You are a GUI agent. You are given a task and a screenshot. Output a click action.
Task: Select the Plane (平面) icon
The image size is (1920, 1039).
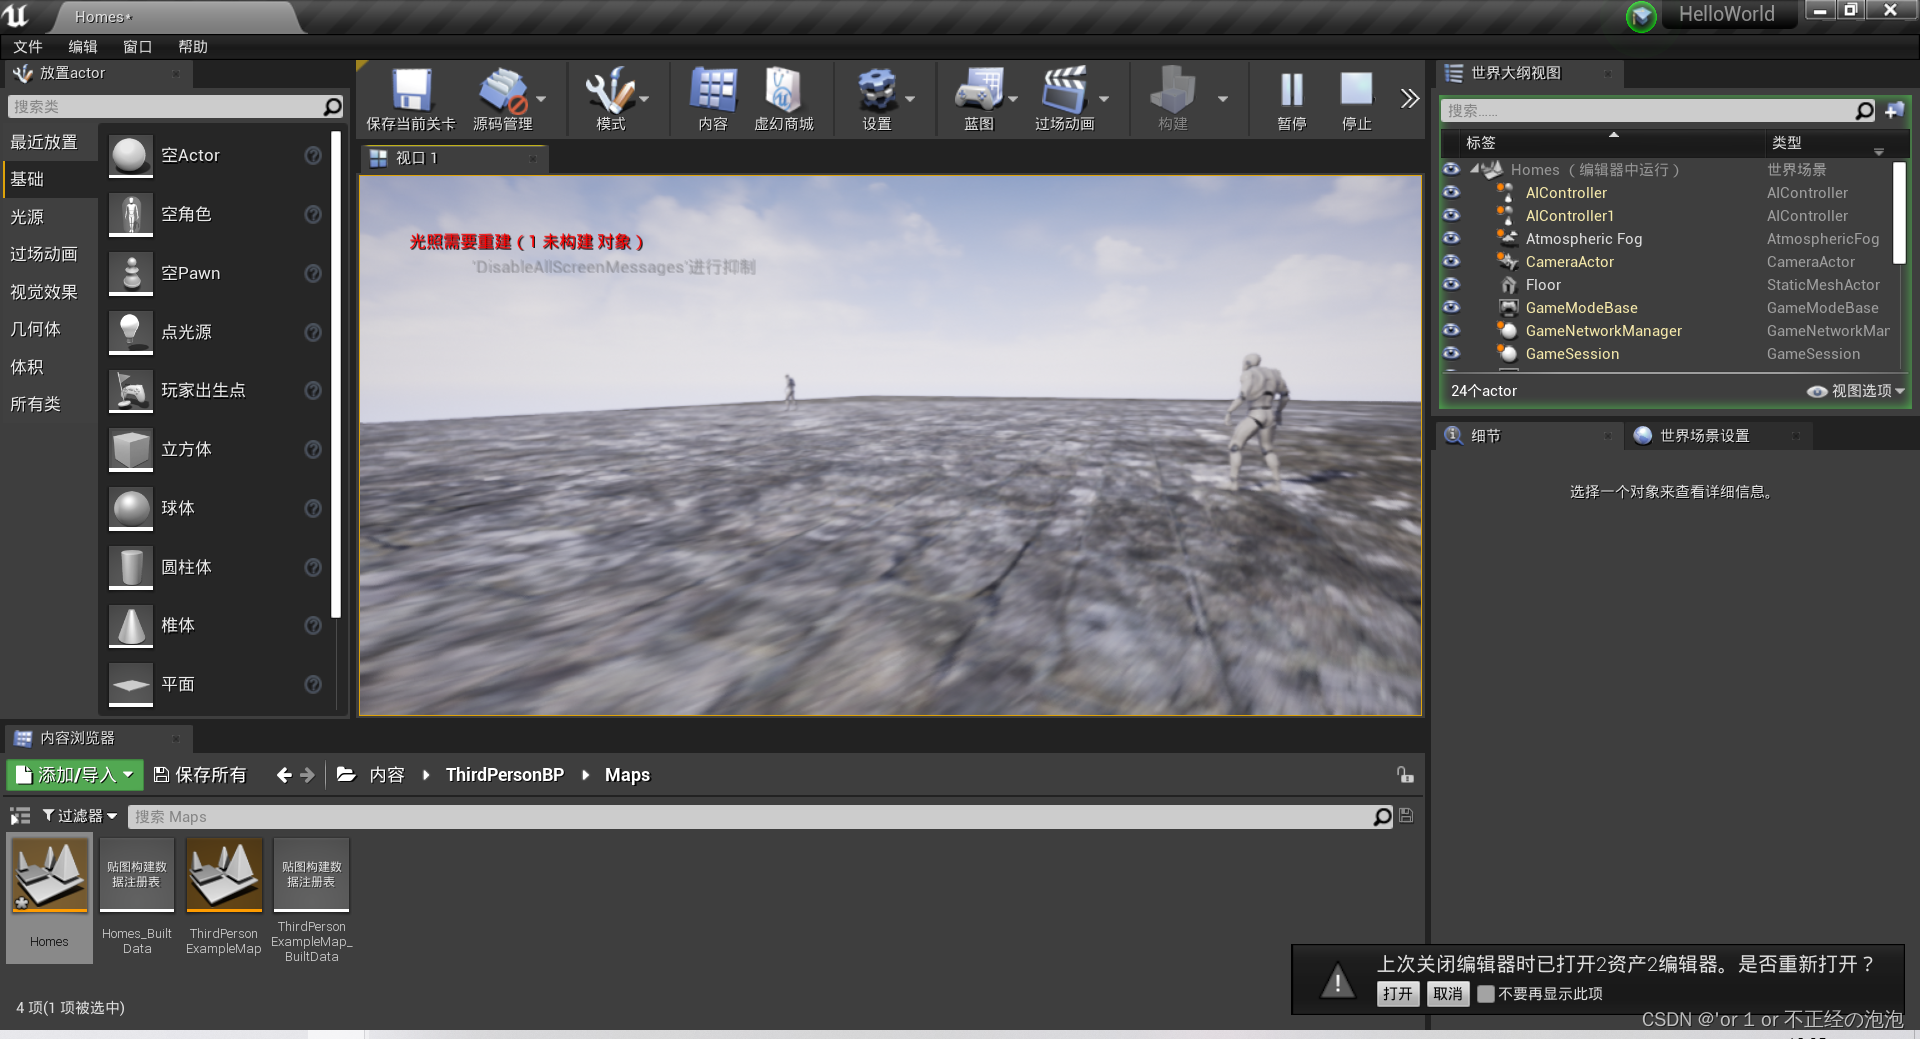[x=131, y=685]
